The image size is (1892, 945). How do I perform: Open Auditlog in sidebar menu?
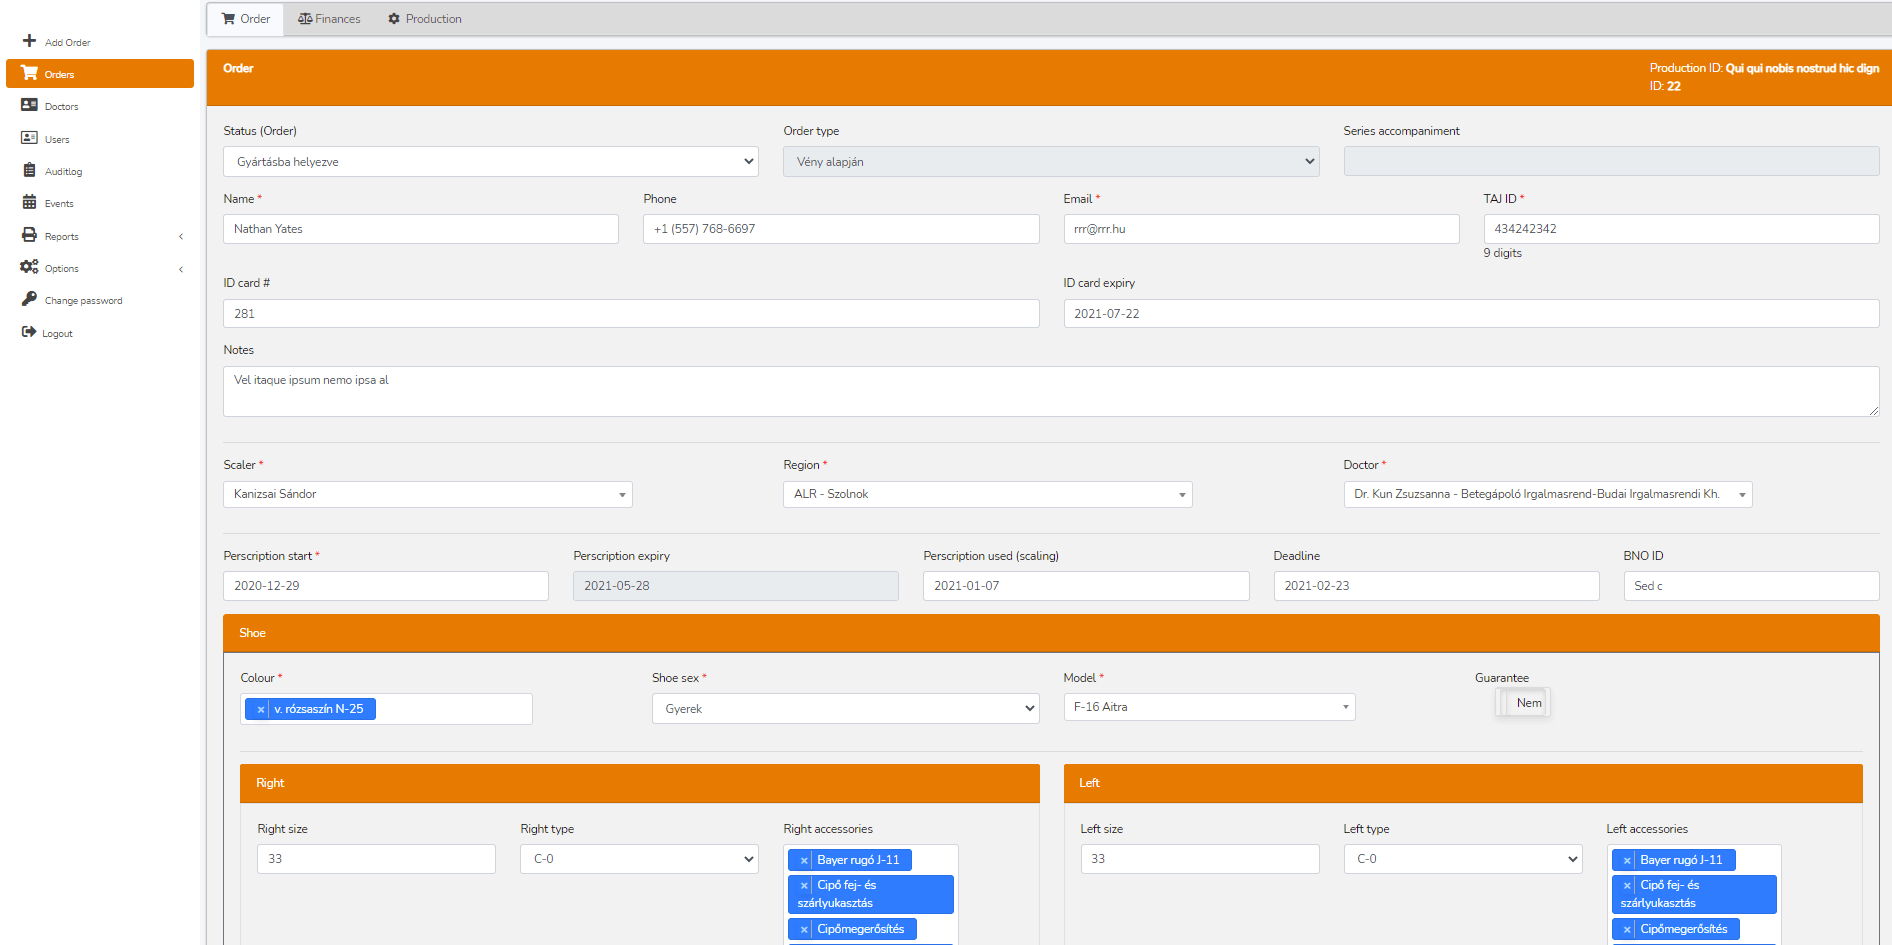(100, 171)
